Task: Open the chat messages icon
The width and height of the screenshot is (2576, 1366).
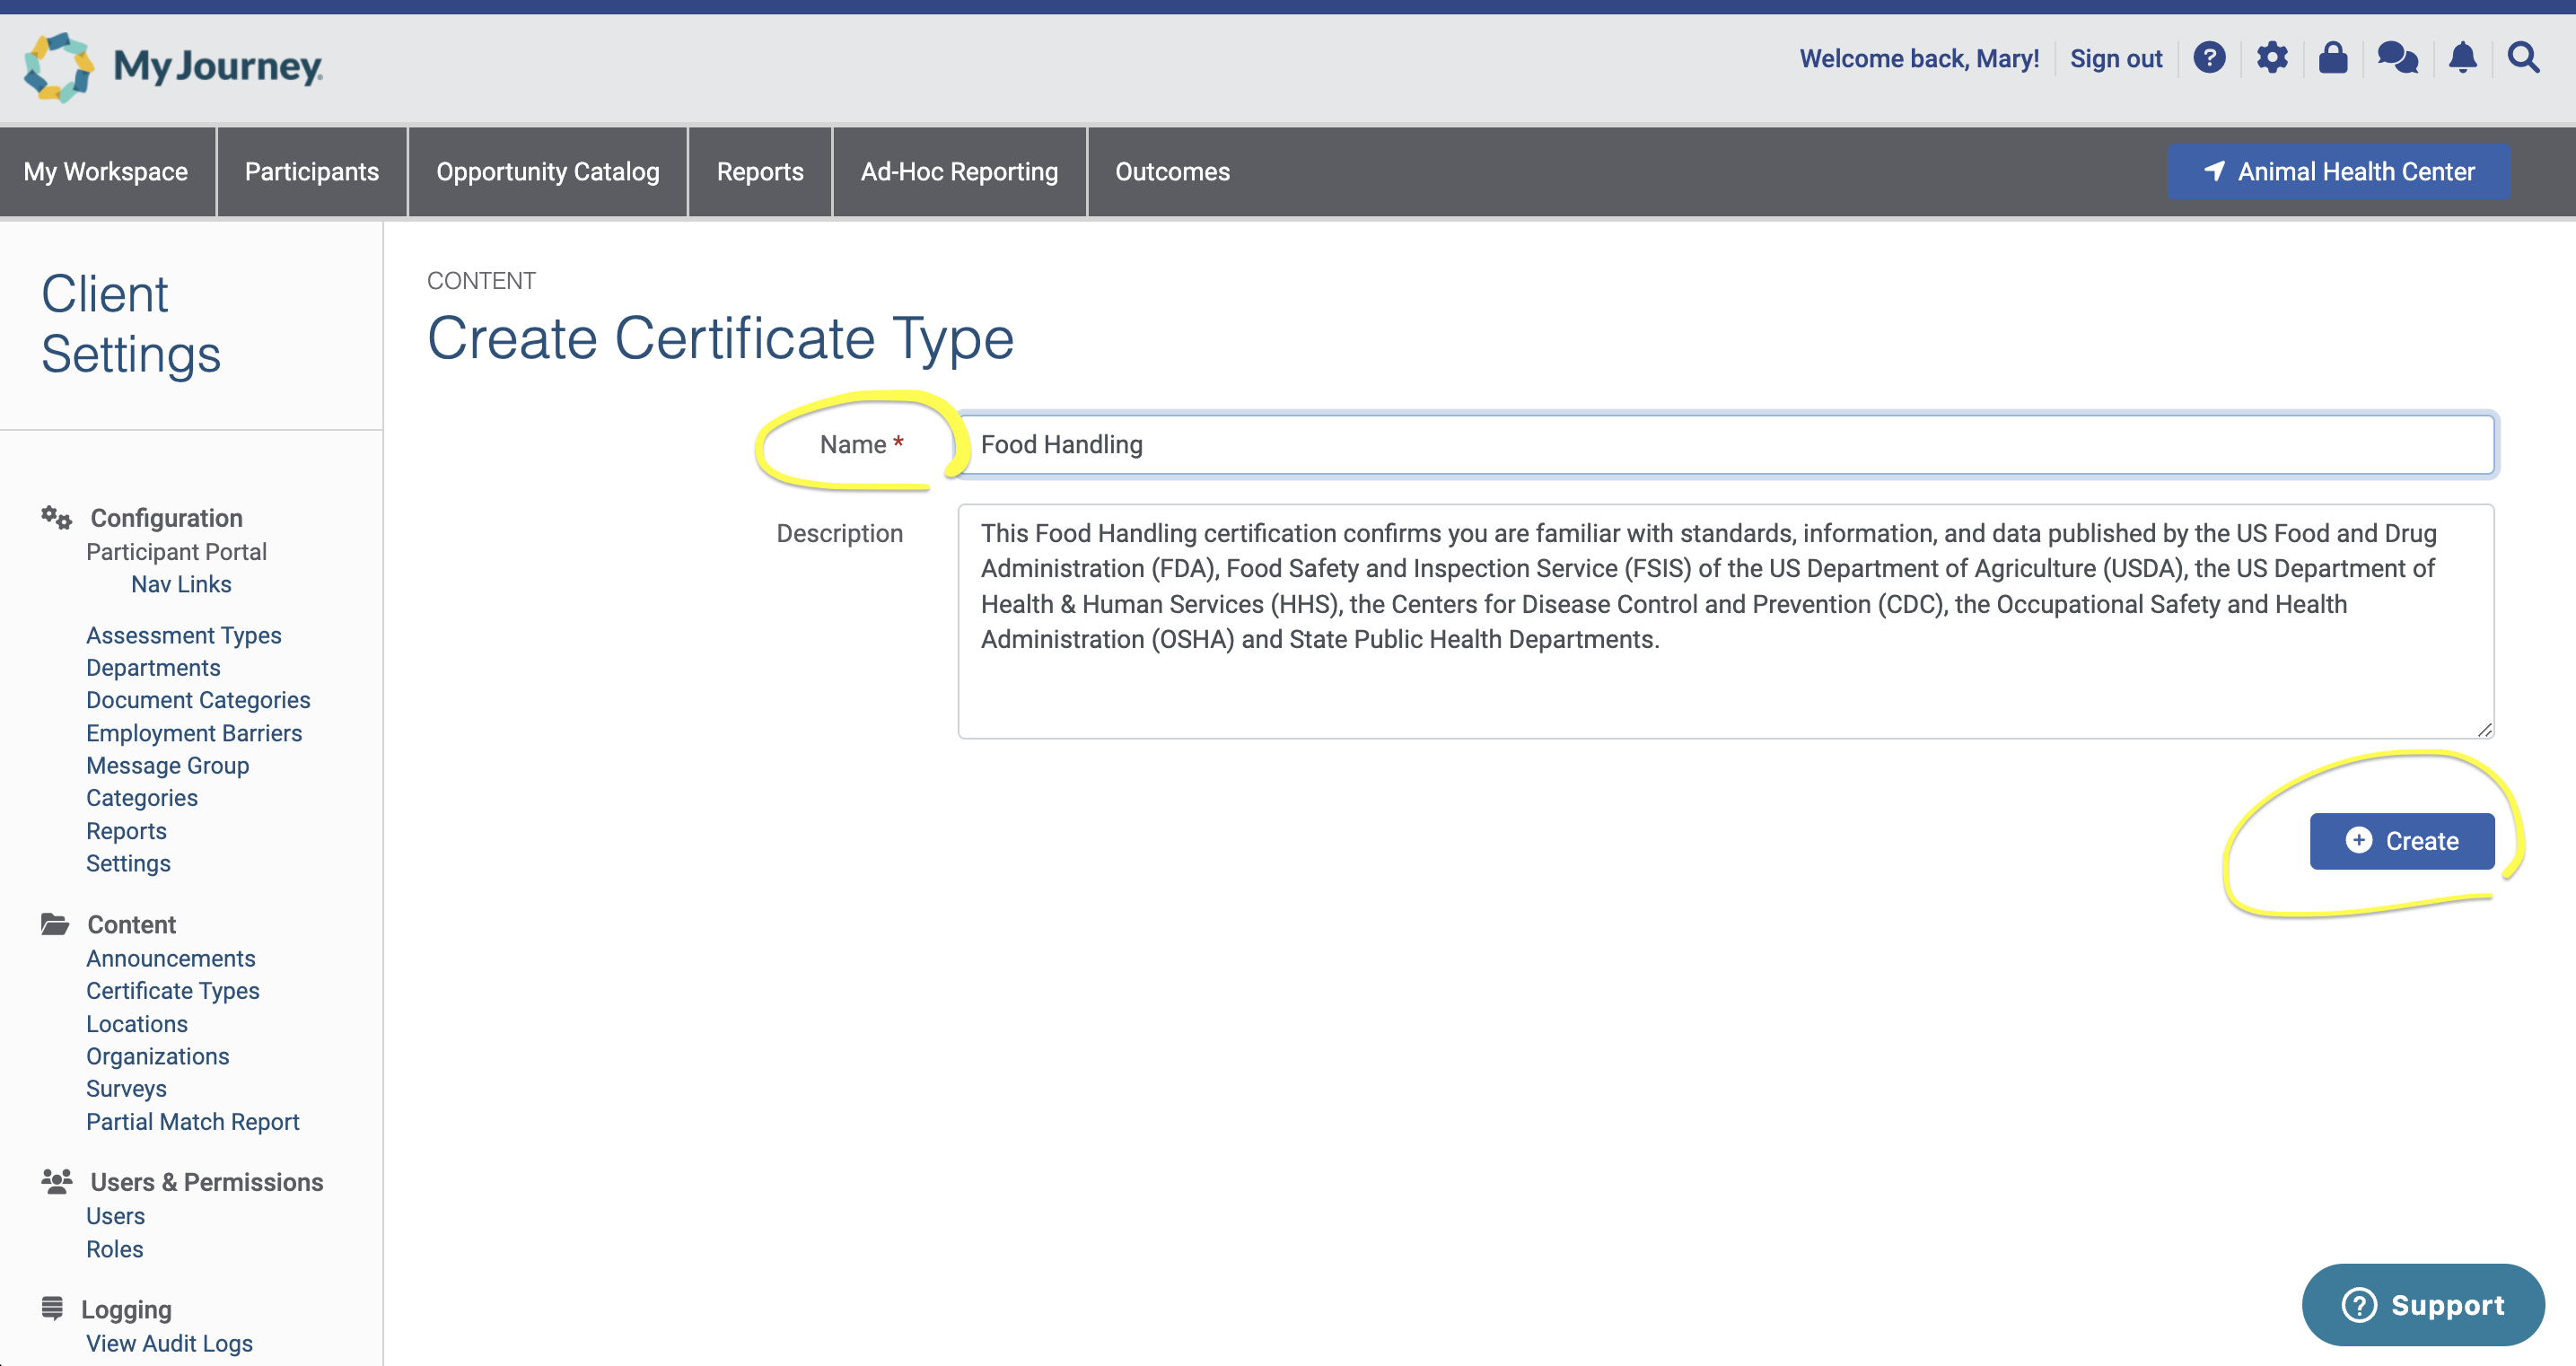Action: (2397, 58)
